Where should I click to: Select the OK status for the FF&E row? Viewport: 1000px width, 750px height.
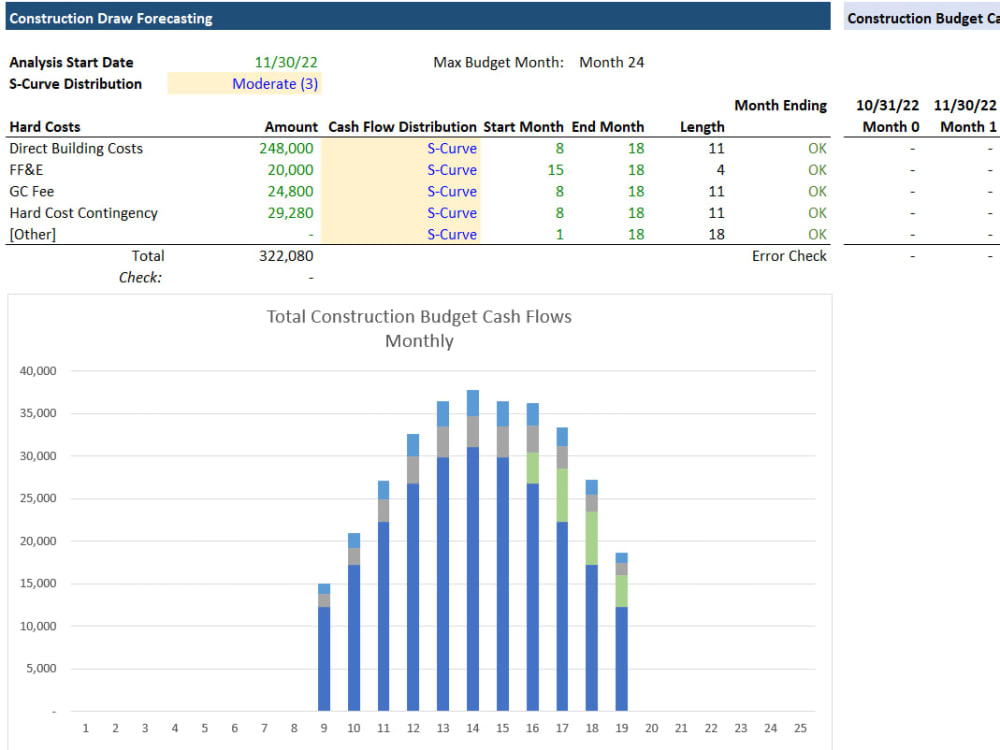coord(819,170)
